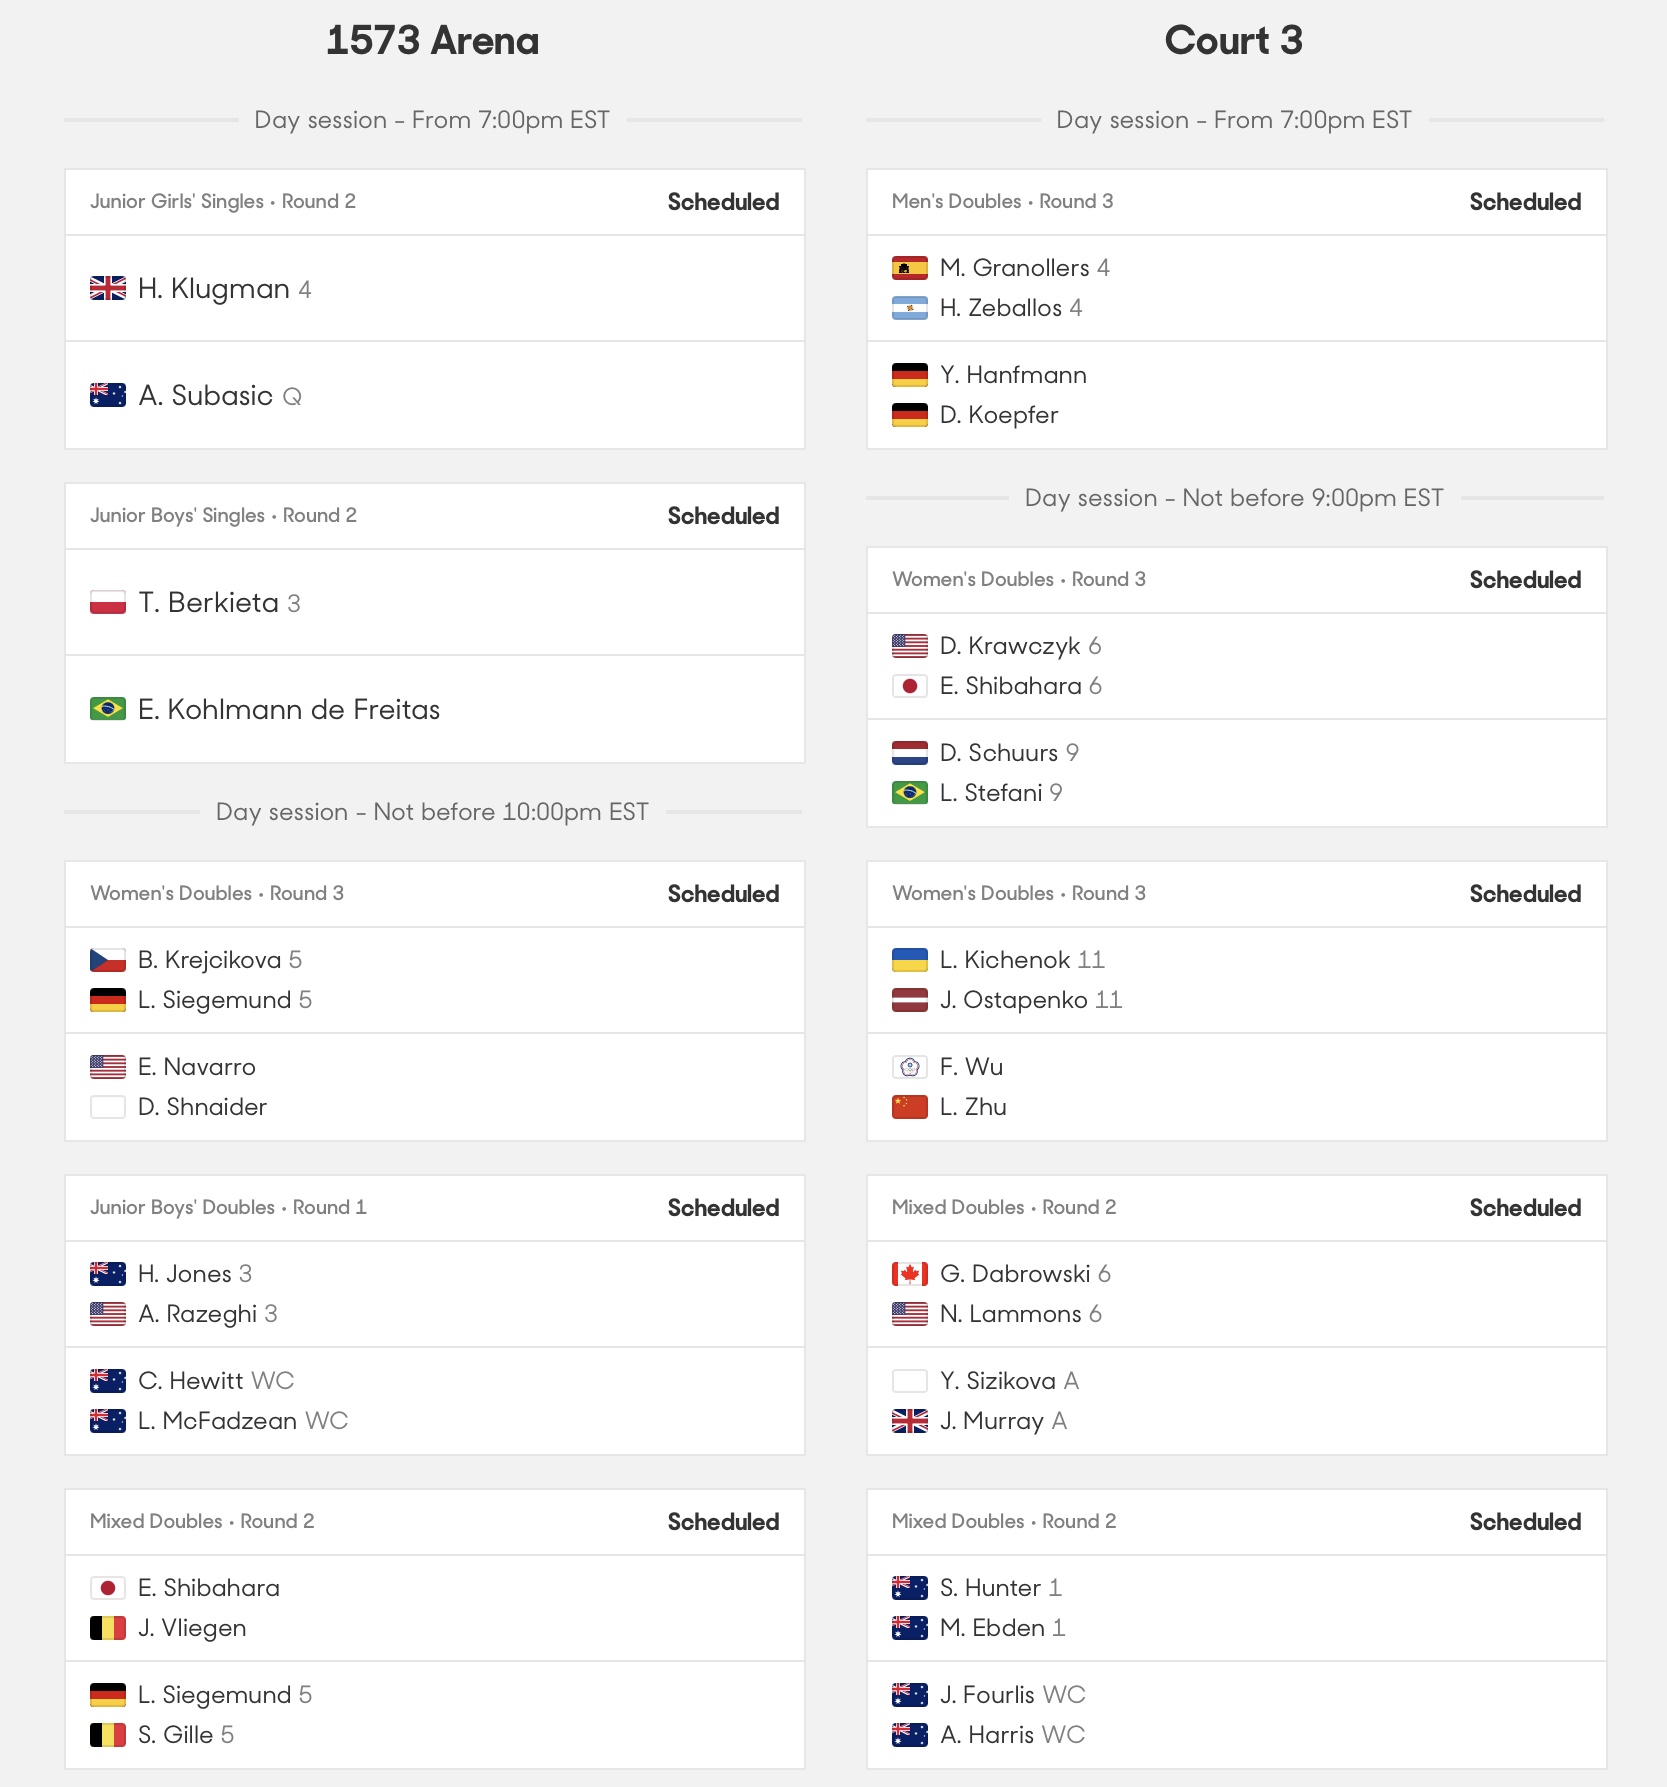Open J. Murray player page

click(992, 1421)
